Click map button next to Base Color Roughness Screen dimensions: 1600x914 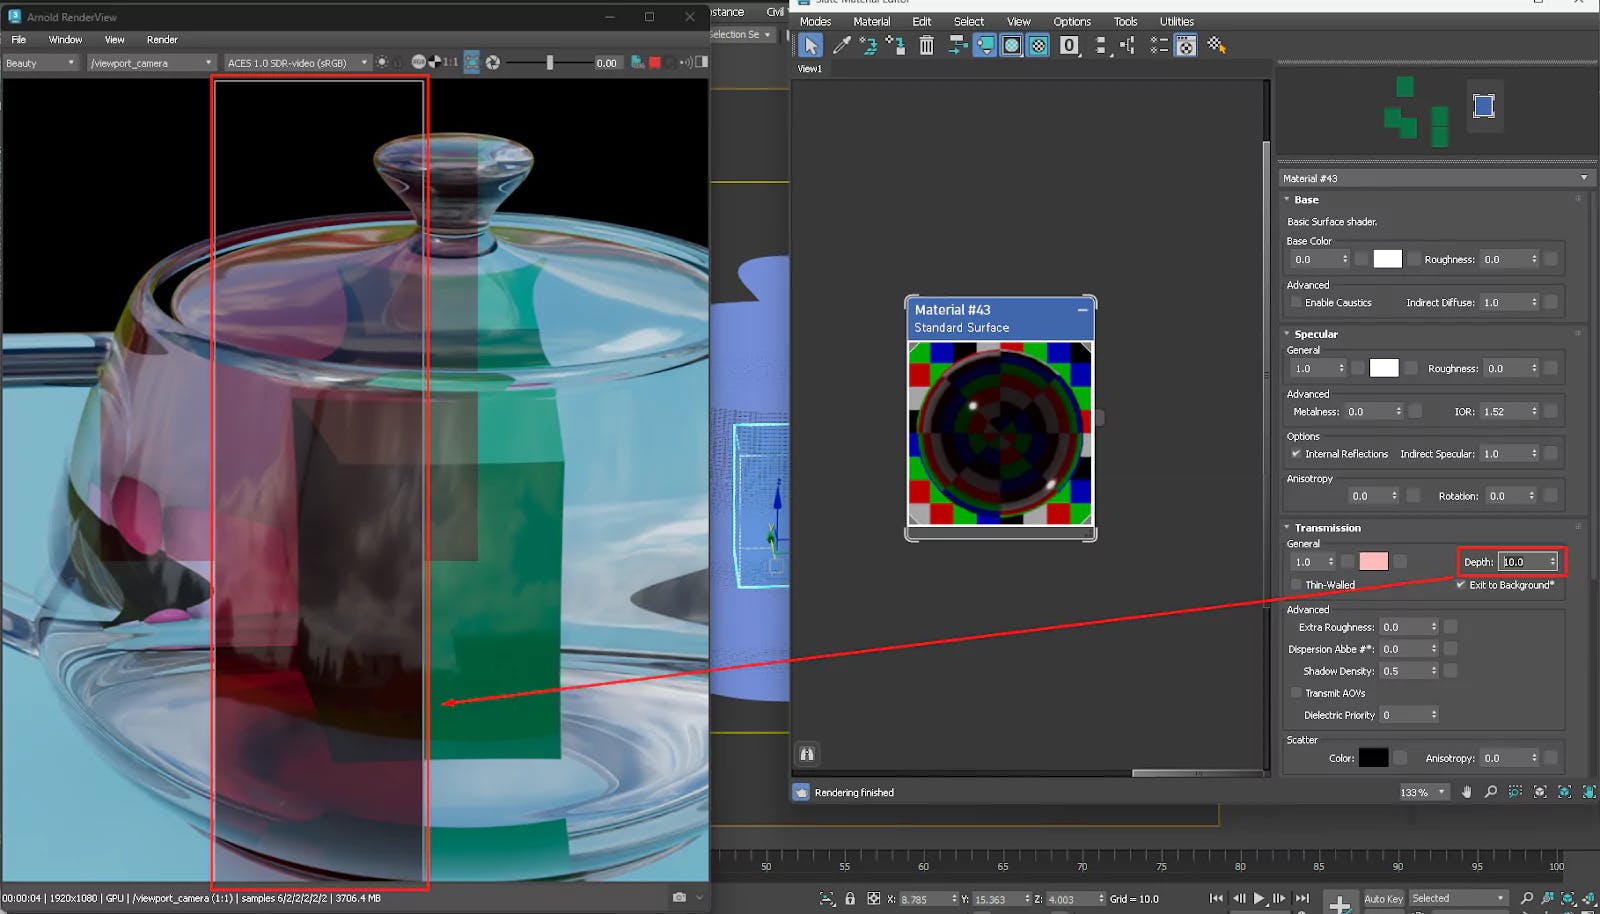(1551, 259)
